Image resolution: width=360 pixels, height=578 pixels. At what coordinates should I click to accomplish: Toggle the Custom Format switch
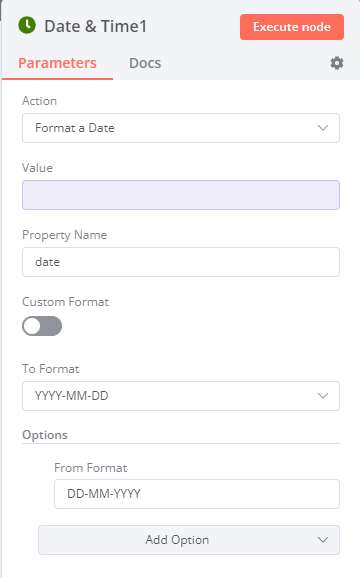[42, 326]
